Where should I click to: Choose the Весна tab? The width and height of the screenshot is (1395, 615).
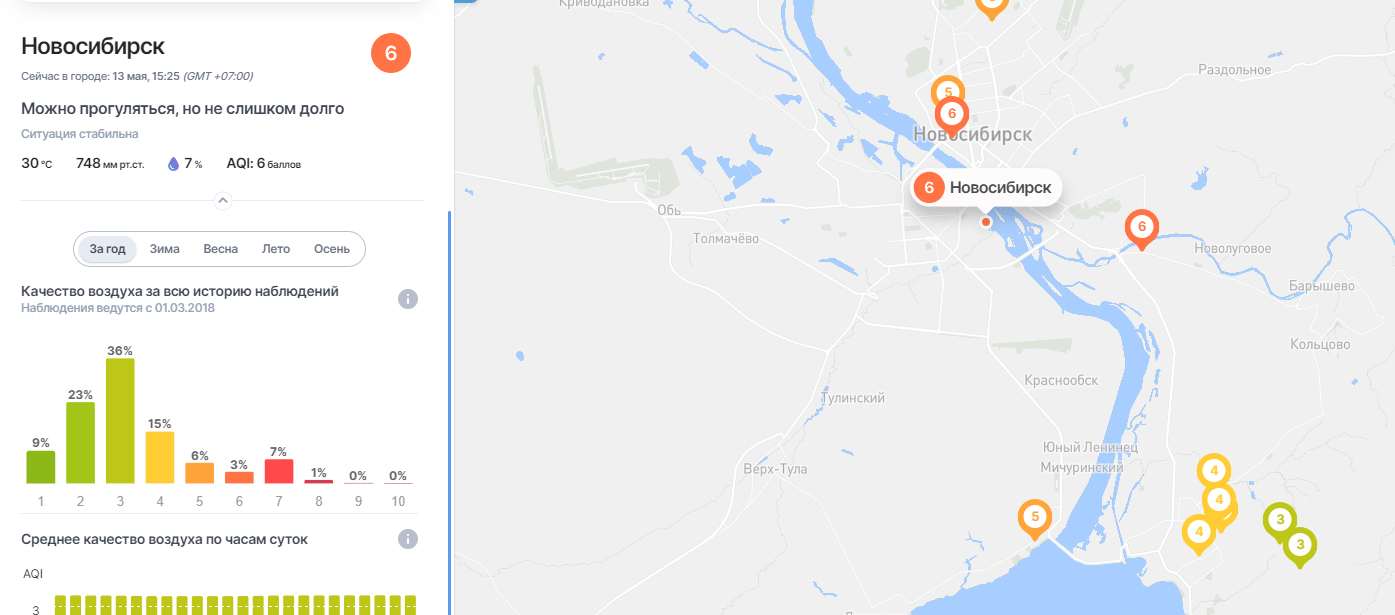click(220, 249)
